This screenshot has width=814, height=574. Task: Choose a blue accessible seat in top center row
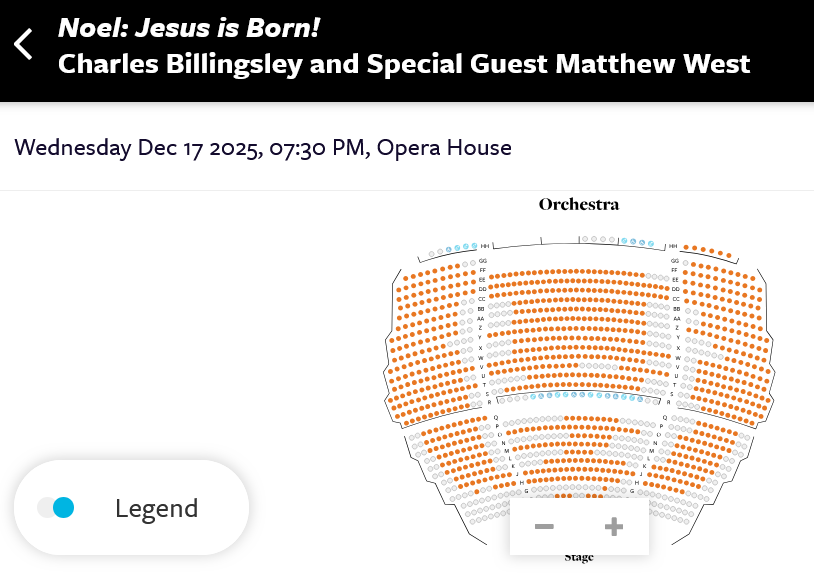(632, 241)
